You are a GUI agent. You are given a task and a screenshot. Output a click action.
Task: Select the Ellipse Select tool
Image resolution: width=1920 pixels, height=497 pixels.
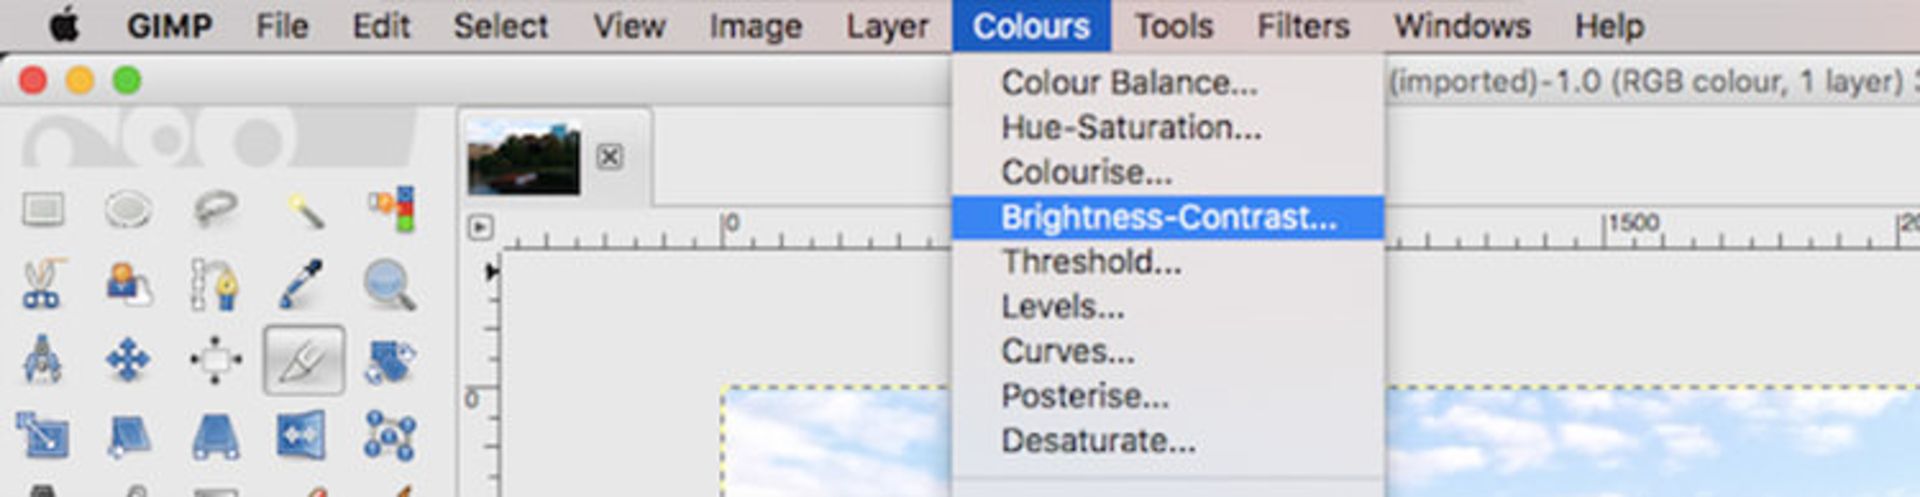coord(128,209)
